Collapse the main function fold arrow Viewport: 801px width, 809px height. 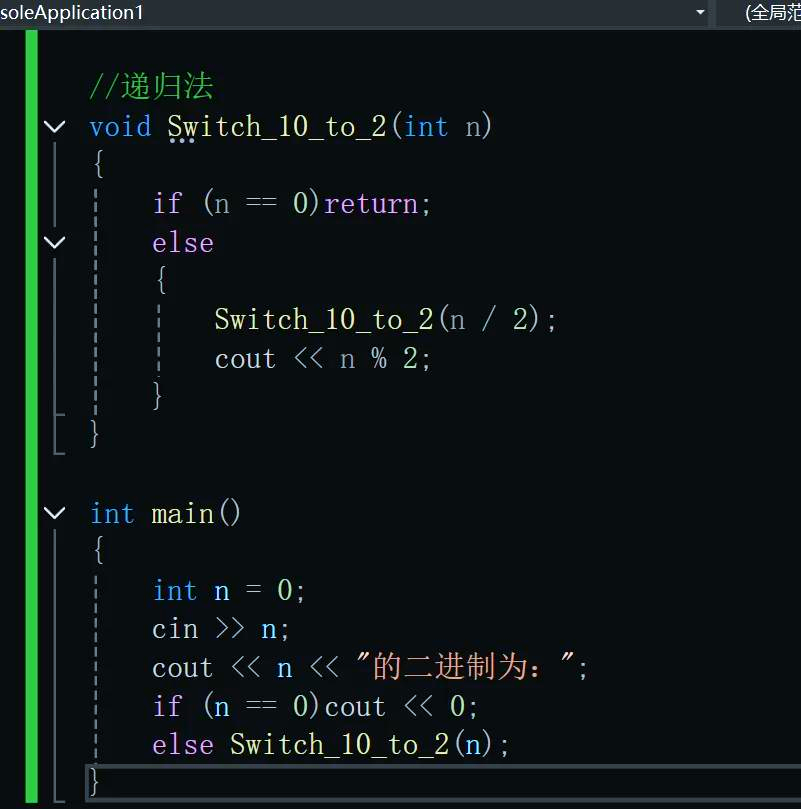click(55, 512)
